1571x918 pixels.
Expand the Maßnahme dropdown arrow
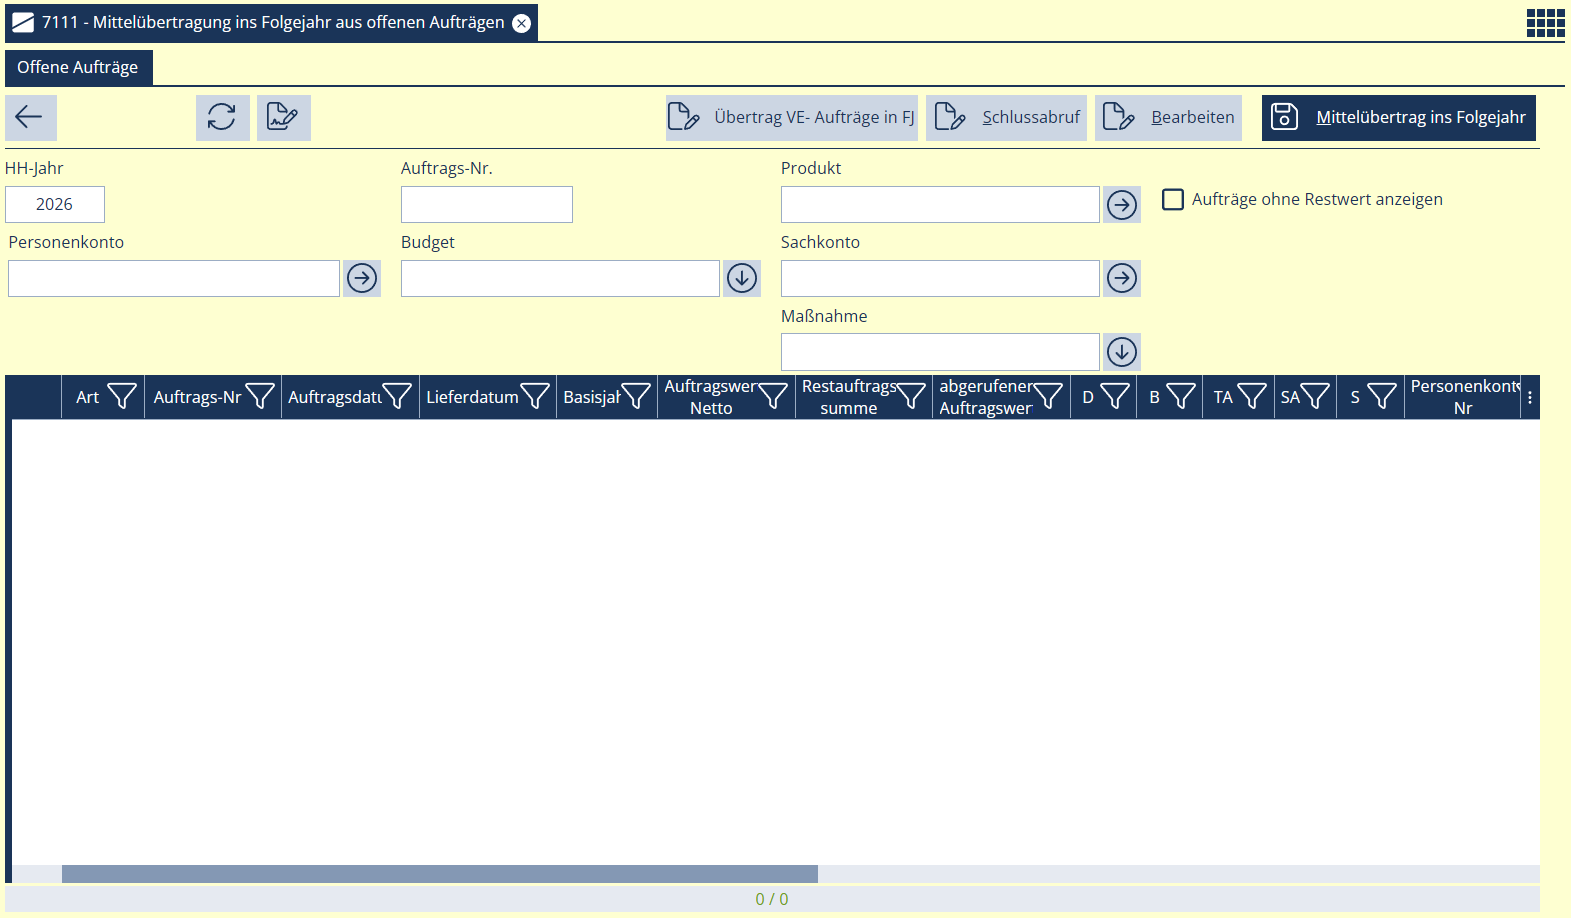pos(1122,352)
